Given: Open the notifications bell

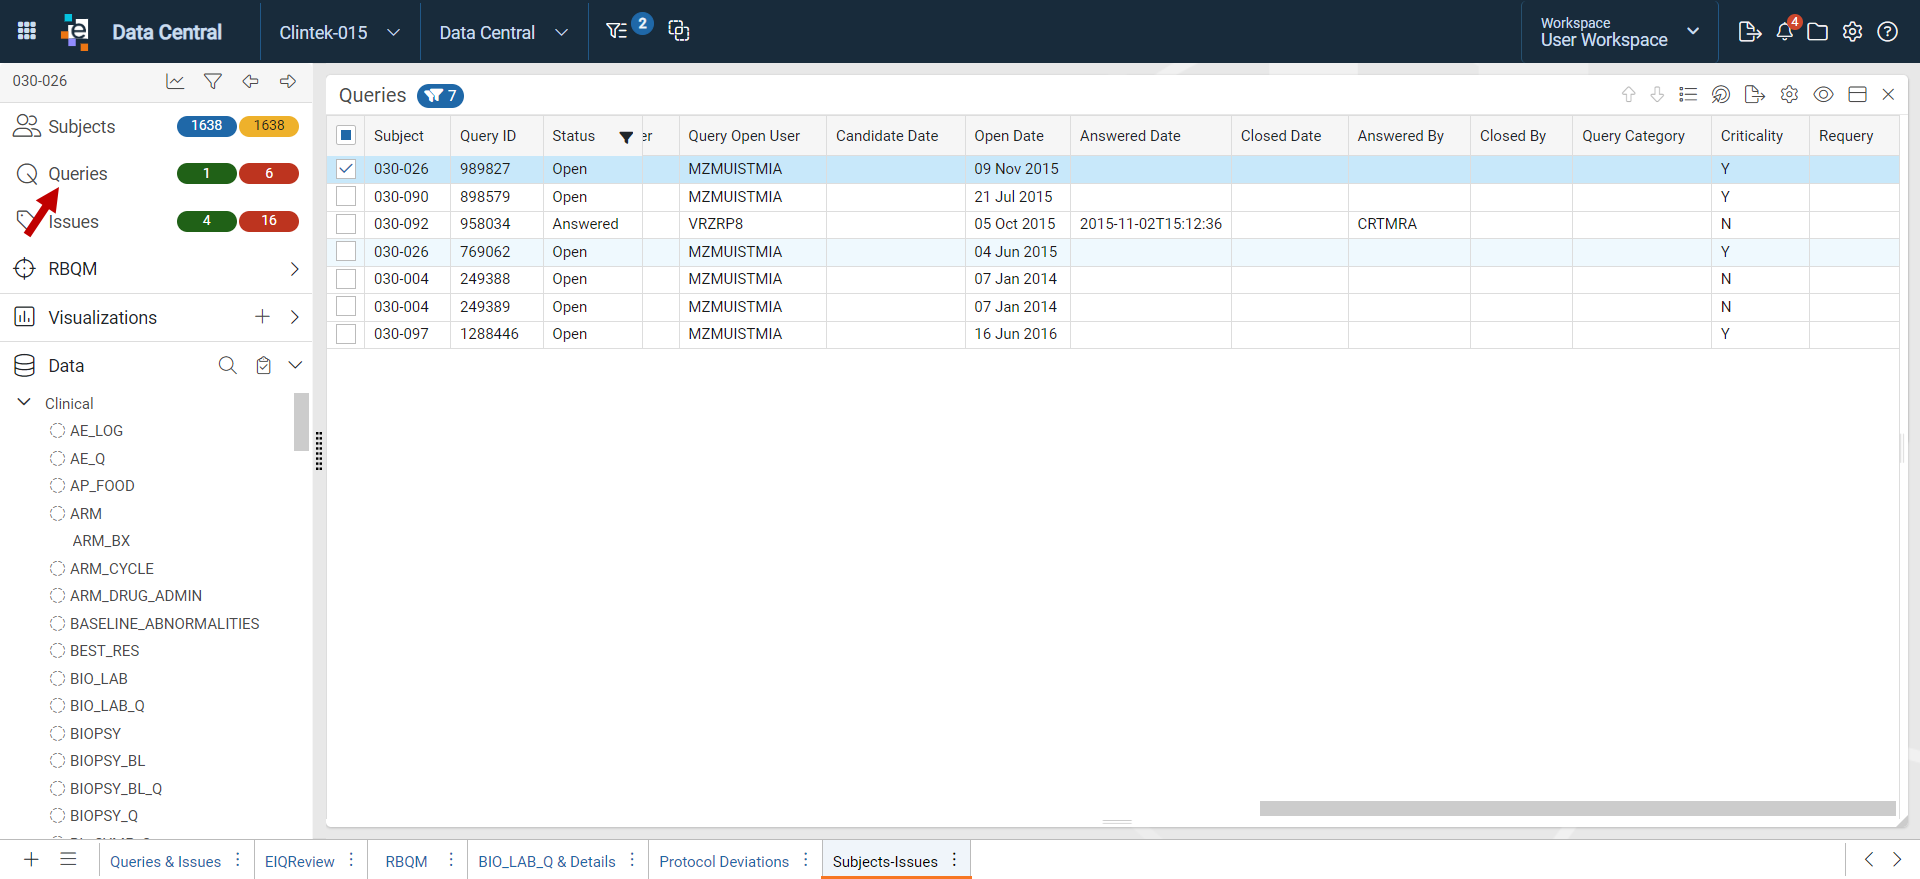Looking at the screenshot, I should pyautogui.click(x=1786, y=30).
